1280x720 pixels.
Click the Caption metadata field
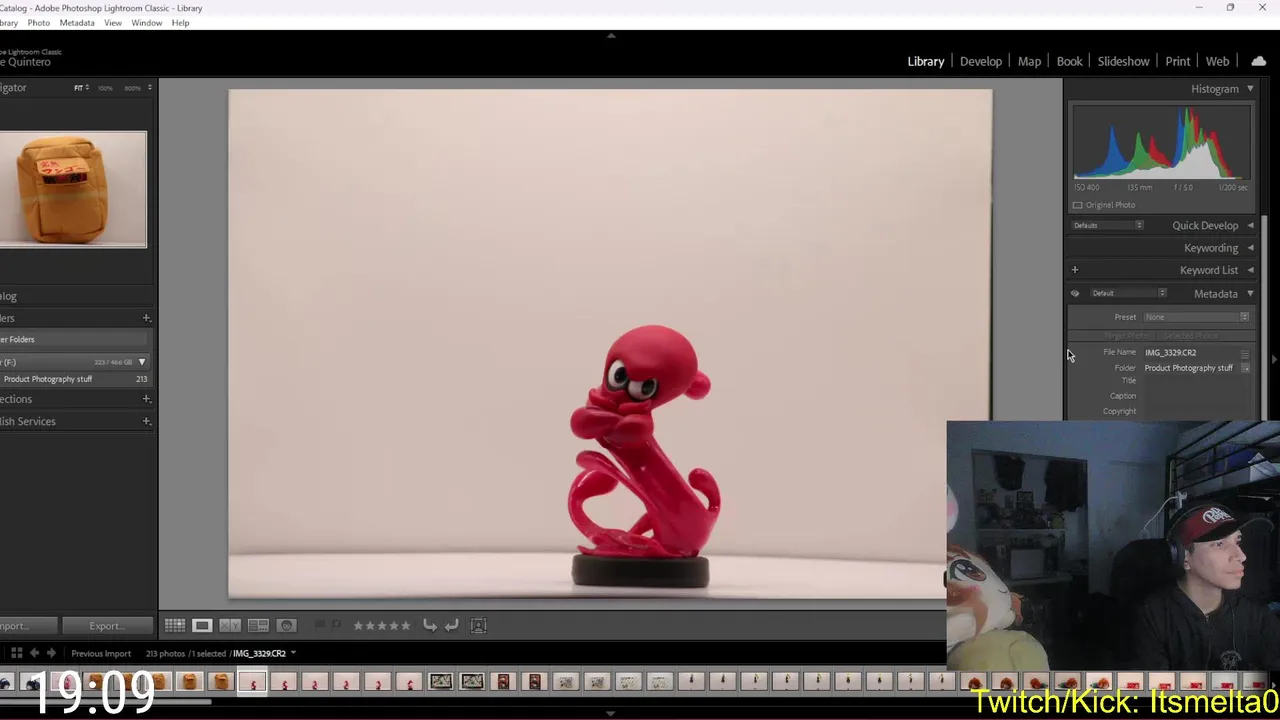(1197, 396)
